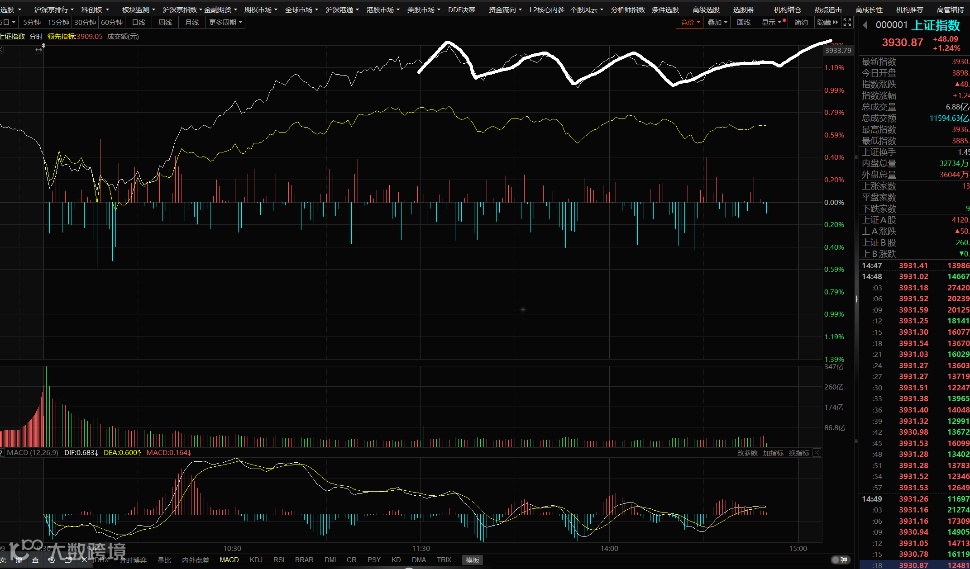Open the 高成长性 menu item

tap(869, 10)
